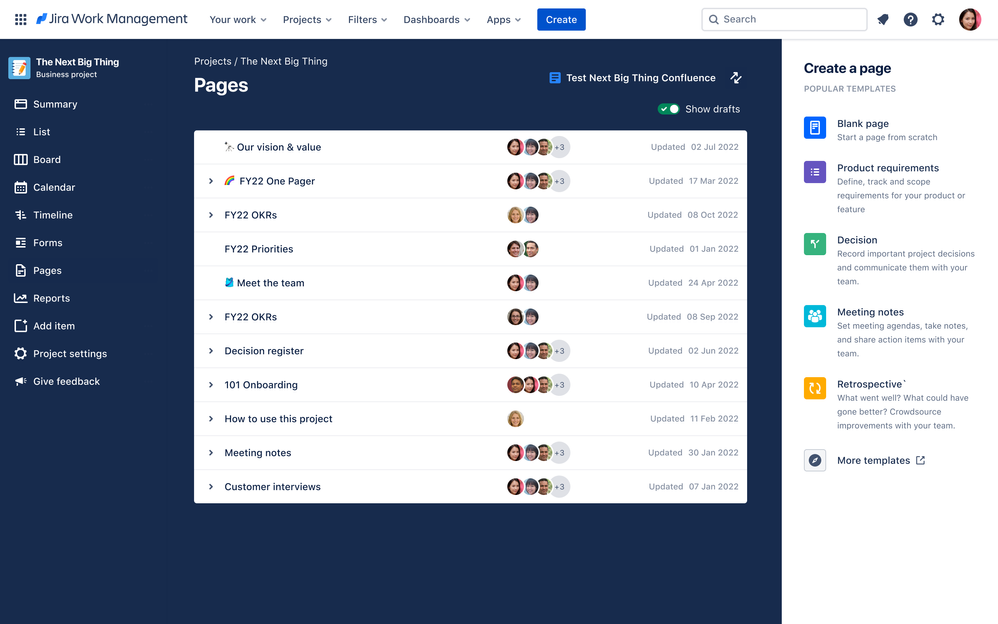Open the help question mark icon
The height and width of the screenshot is (624, 998).
911,19
